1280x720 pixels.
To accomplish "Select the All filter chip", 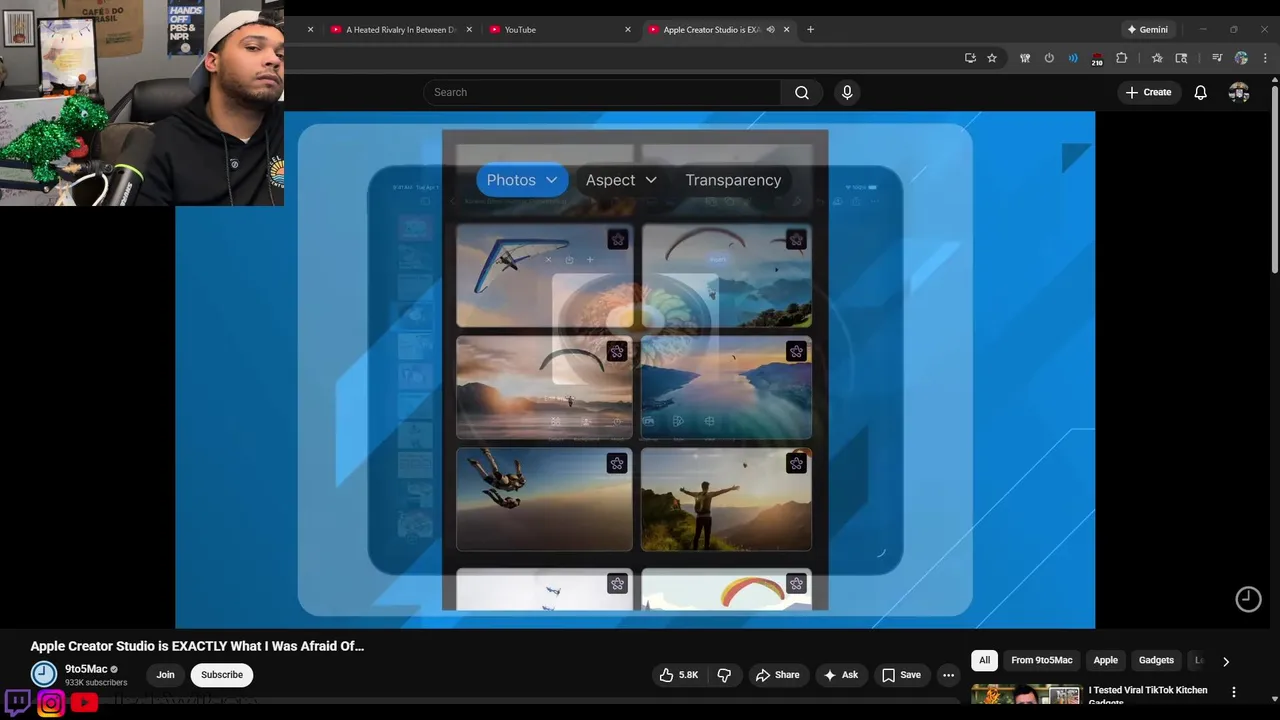I will [x=984, y=660].
